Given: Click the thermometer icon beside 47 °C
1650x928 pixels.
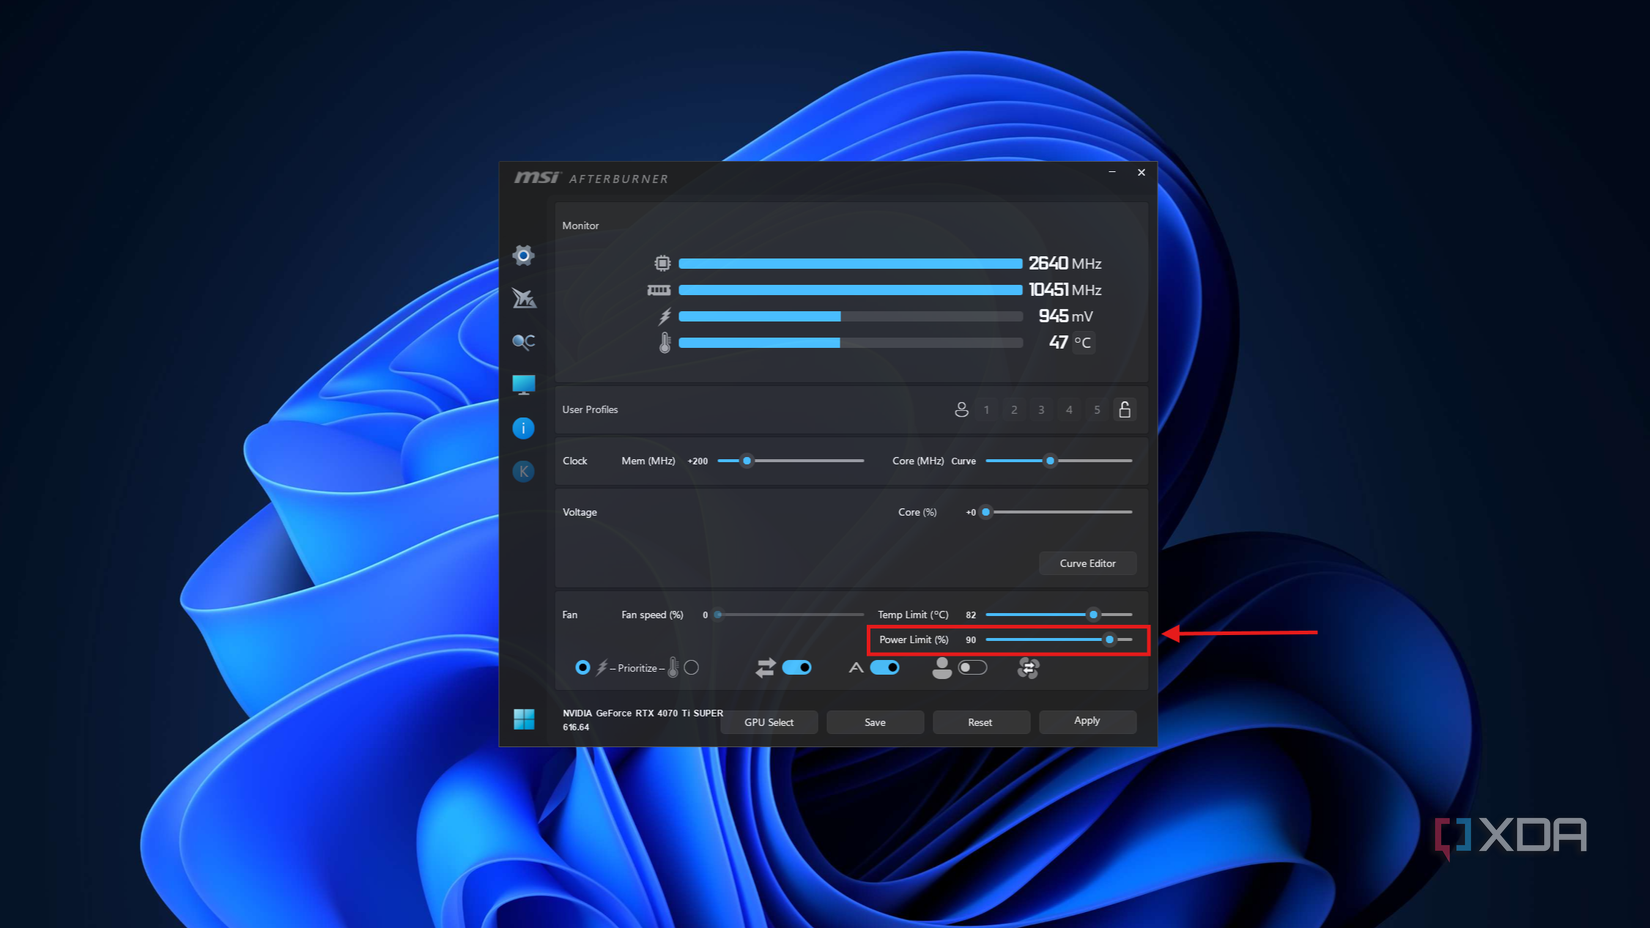Looking at the screenshot, I should [665, 343].
